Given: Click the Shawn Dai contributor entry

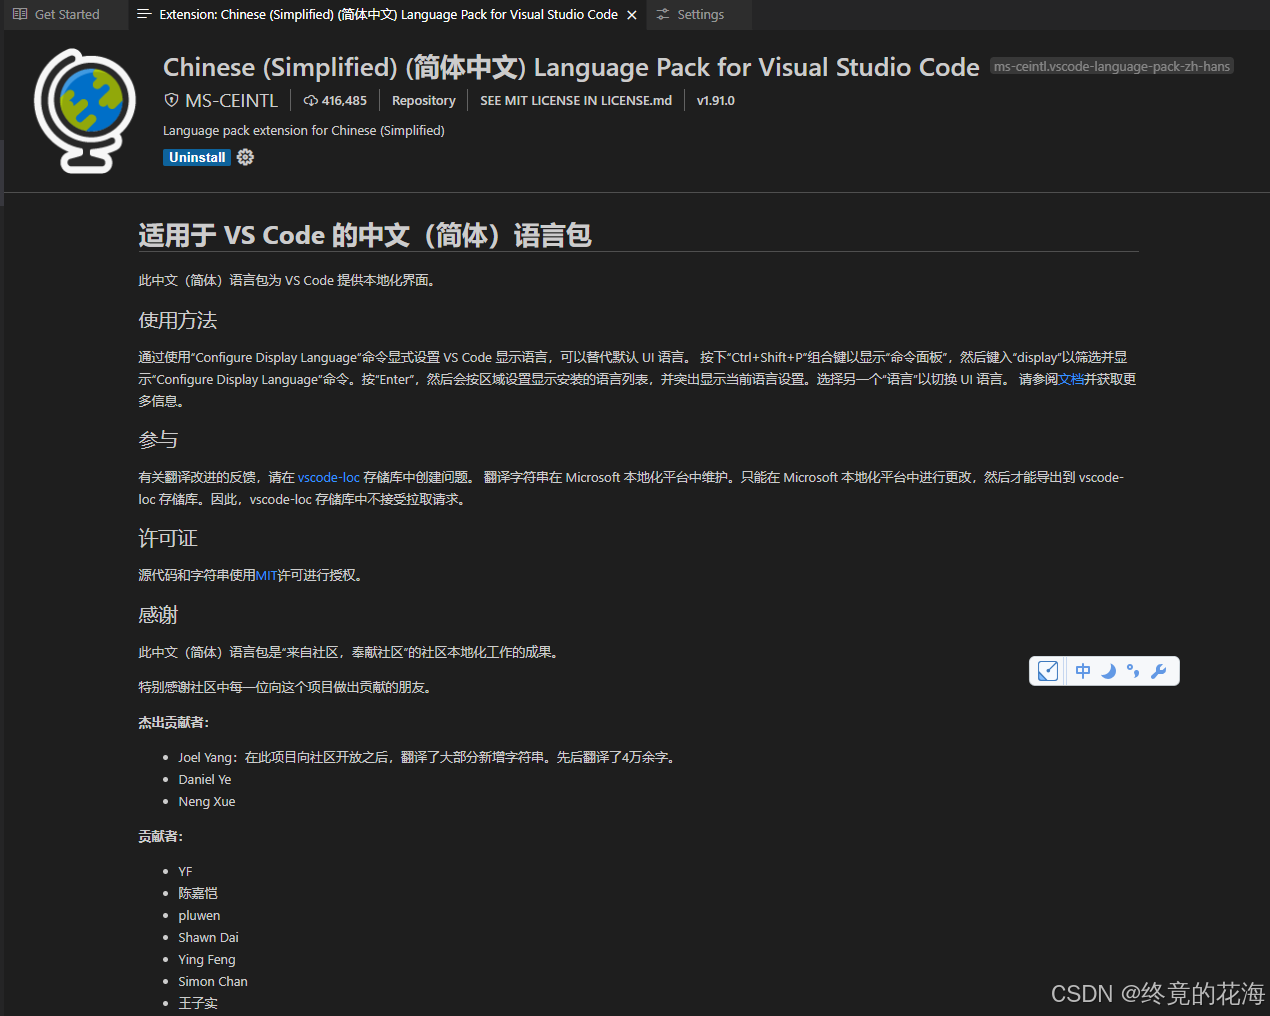Looking at the screenshot, I should tap(208, 937).
